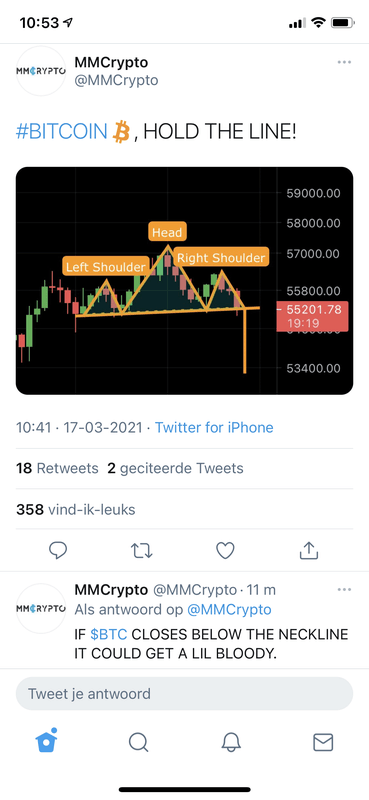
Task: Open the Messages envelope tab
Action: tap(323, 742)
